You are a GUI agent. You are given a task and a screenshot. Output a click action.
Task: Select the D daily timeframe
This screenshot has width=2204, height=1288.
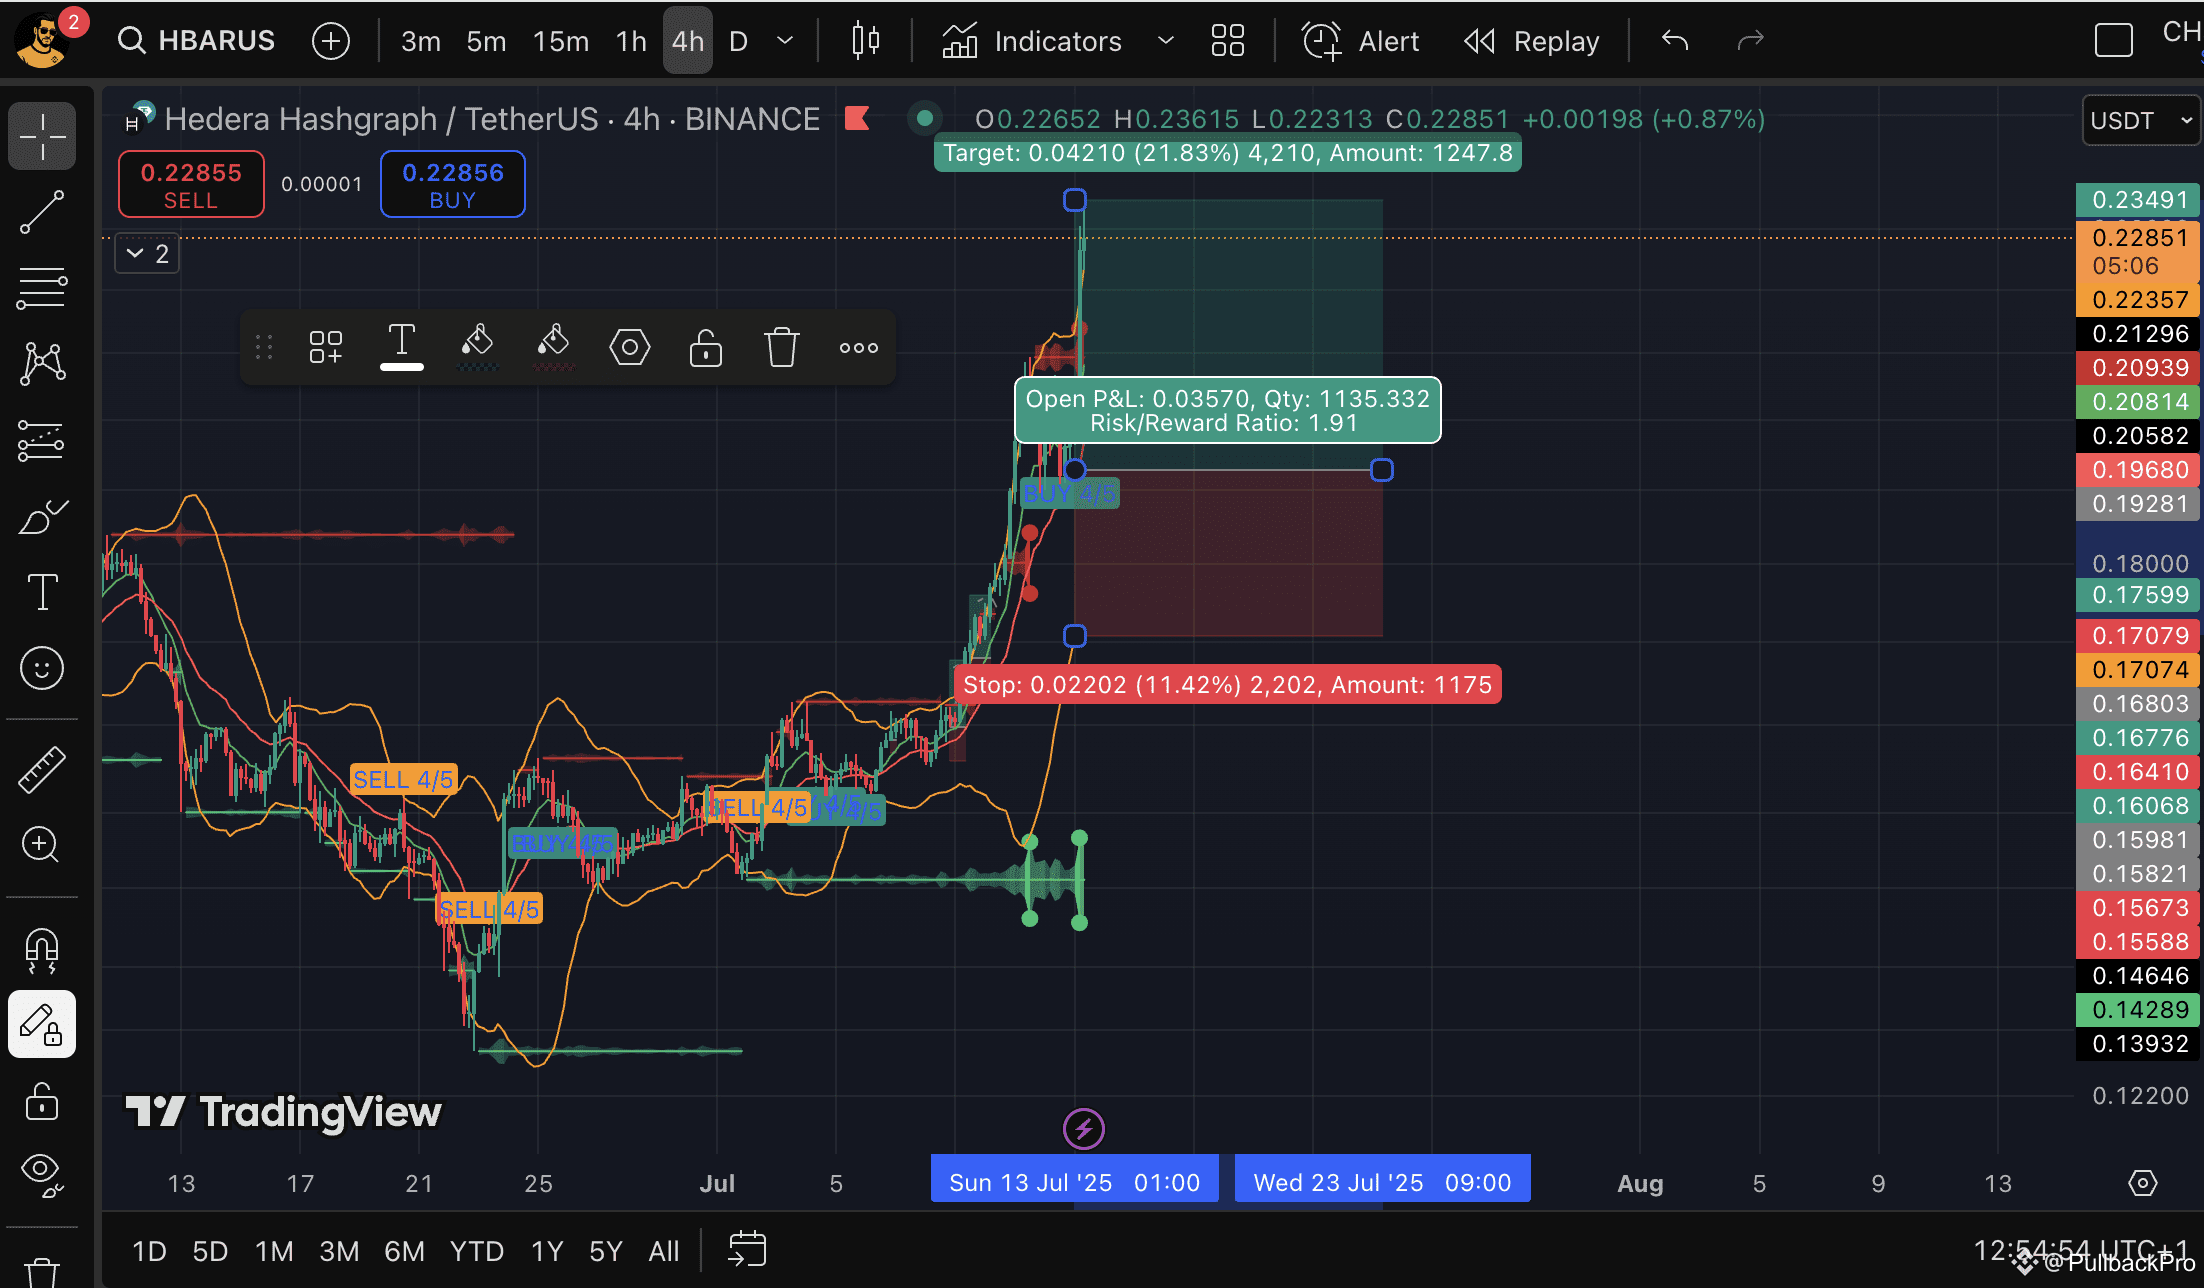(x=738, y=41)
